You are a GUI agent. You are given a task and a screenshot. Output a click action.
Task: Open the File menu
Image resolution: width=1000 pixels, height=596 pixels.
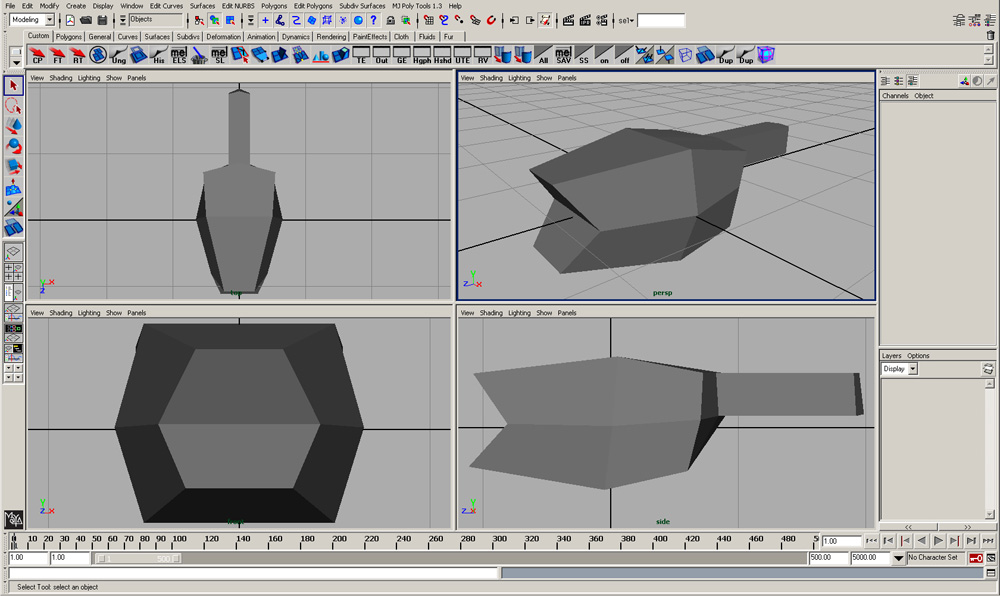pos(10,6)
